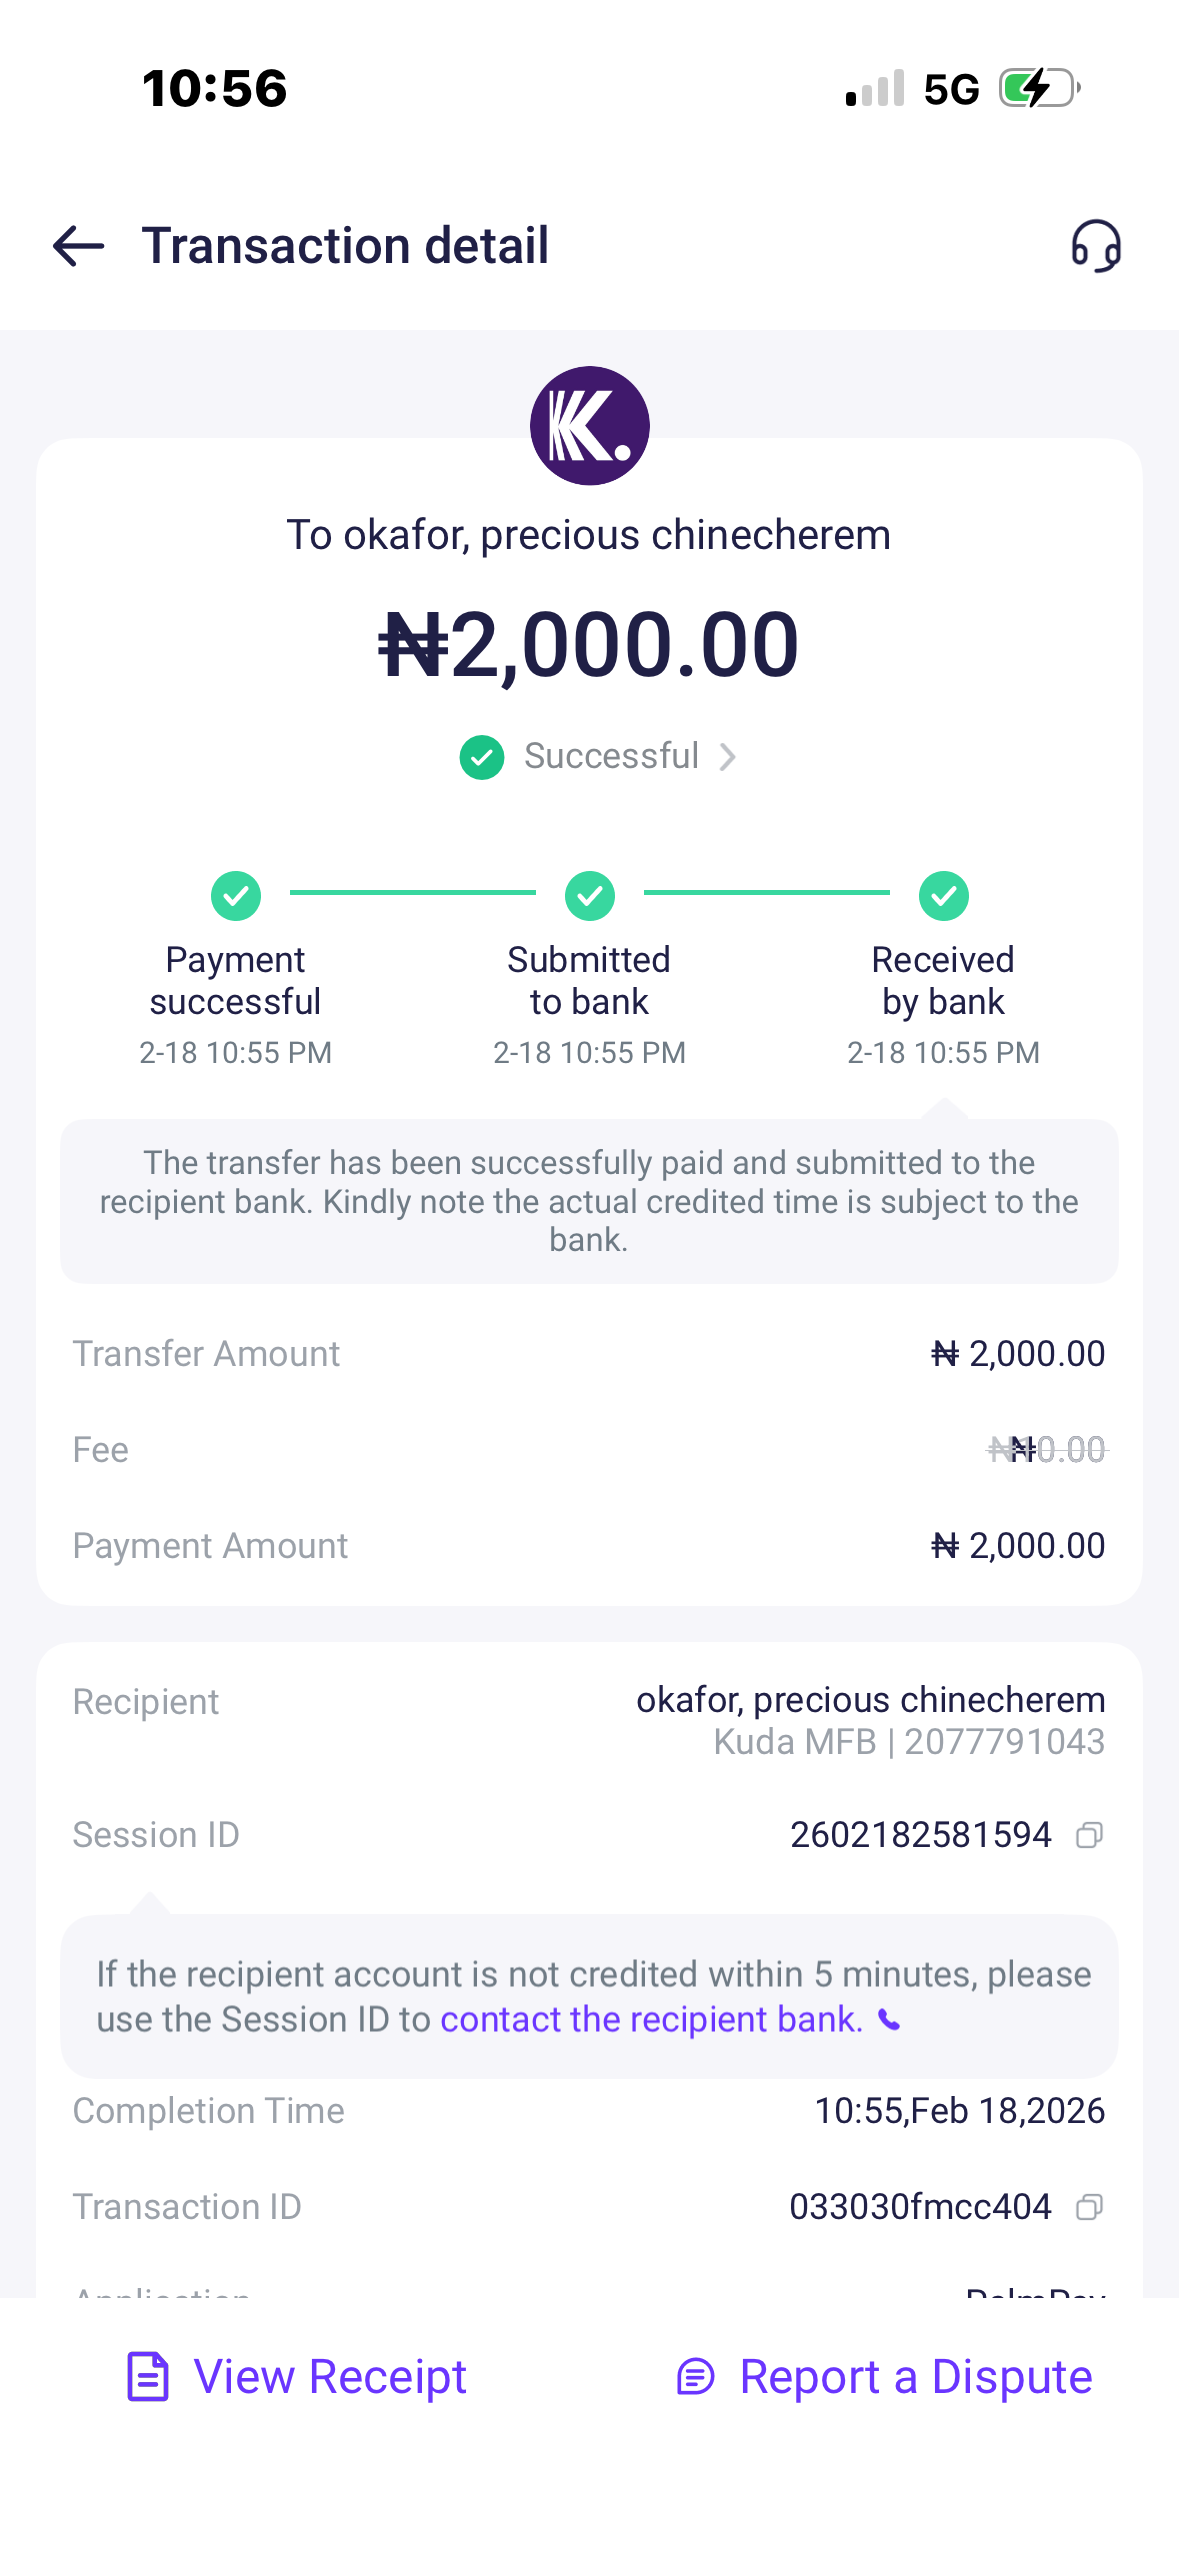Select the Received by bank step checkmark

click(x=943, y=895)
